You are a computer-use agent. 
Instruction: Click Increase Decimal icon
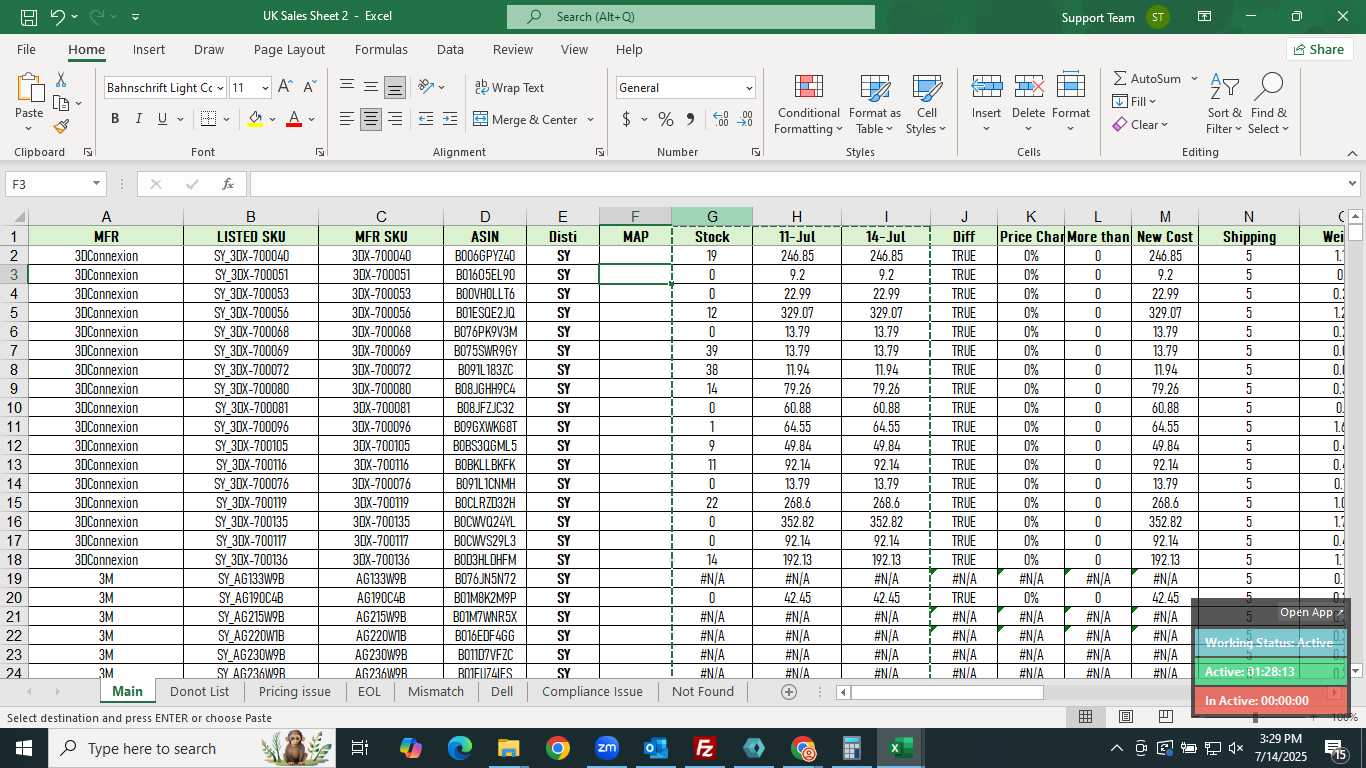coord(721,119)
